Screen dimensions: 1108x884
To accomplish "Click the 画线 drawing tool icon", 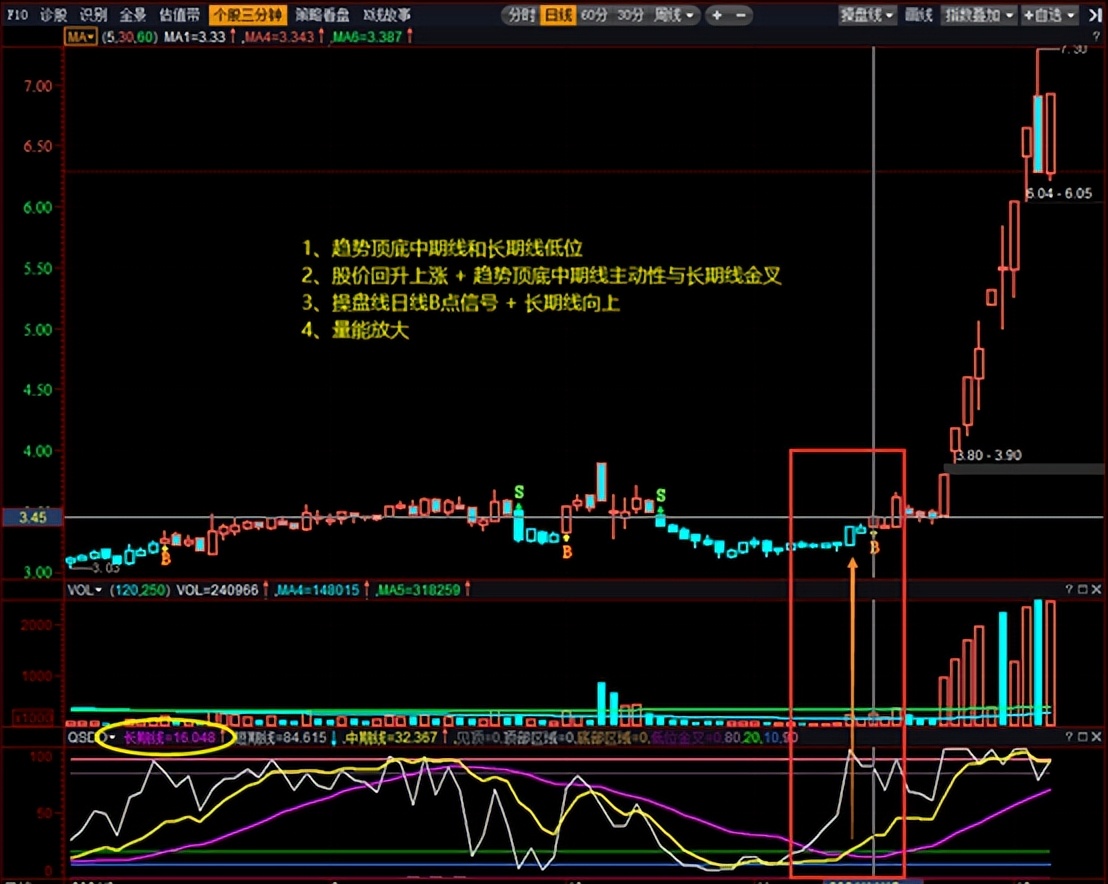I will [917, 14].
